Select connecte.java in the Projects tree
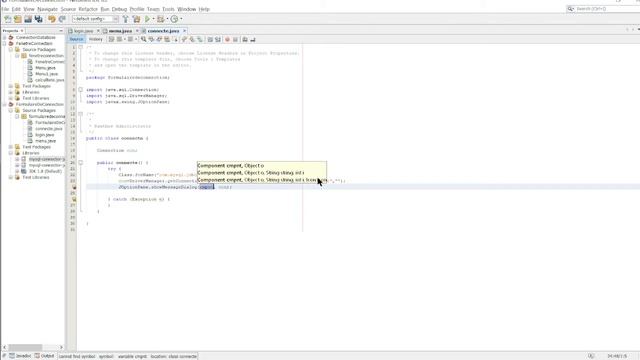This screenshot has height=360, width=640. (x=49, y=129)
